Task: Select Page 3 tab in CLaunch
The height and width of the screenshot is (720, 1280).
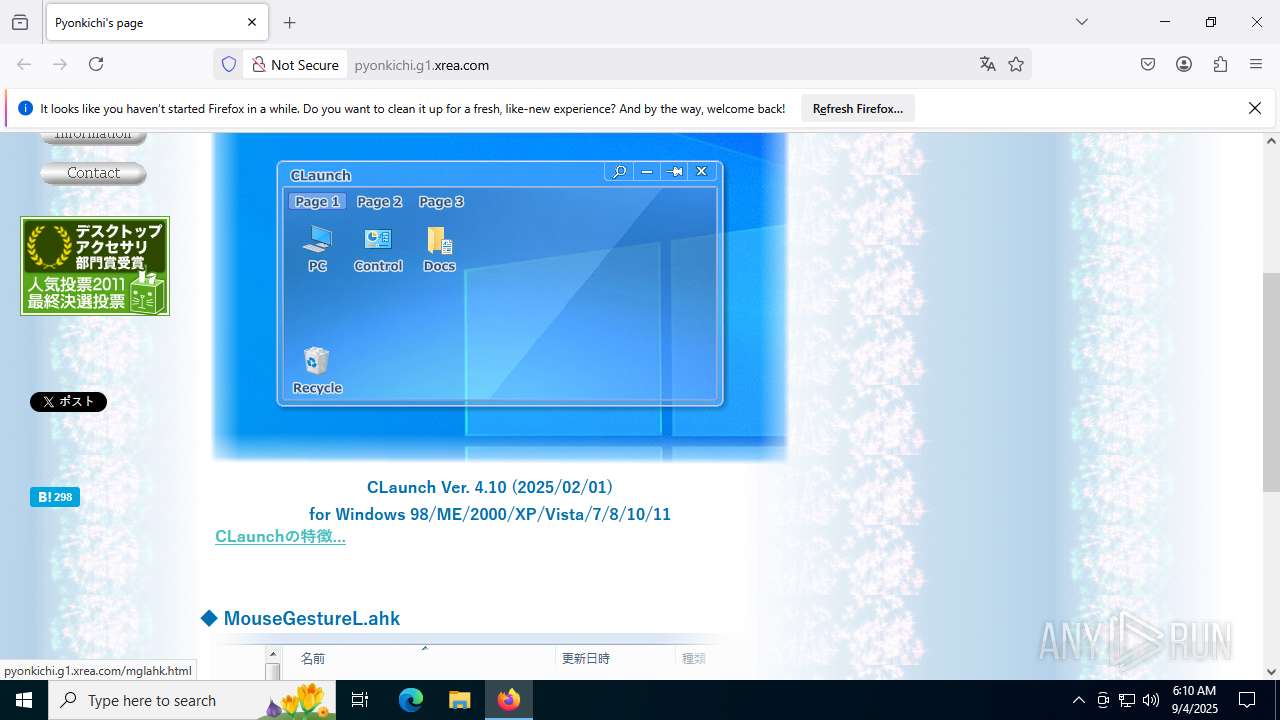Action: [441, 201]
